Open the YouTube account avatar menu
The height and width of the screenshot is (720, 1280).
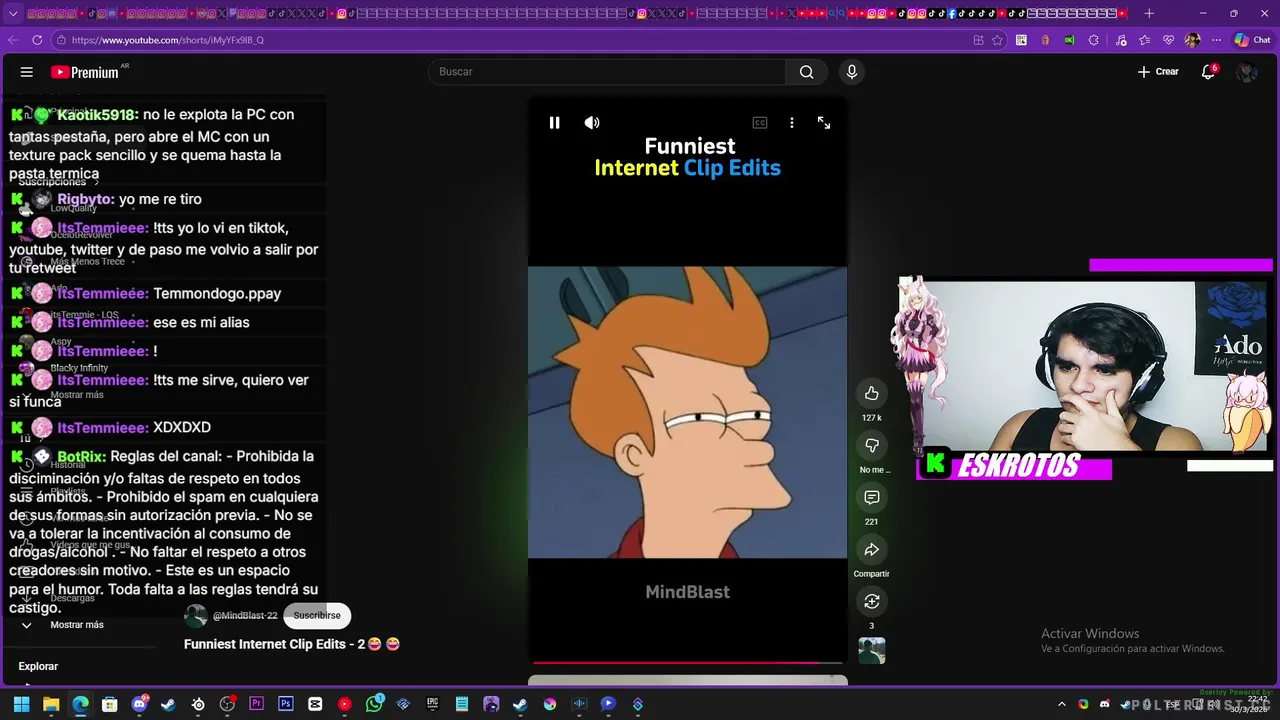click(1246, 72)
